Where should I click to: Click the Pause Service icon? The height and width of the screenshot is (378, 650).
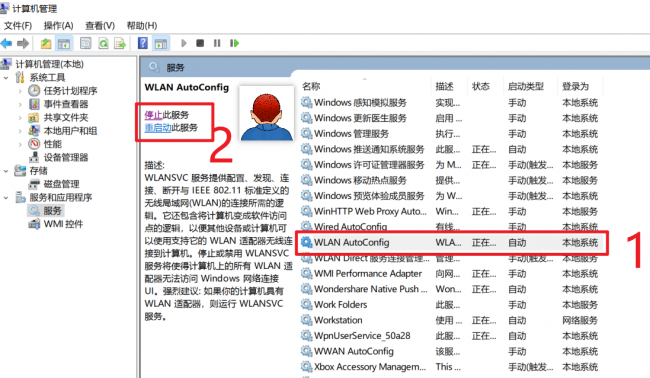coord(217,43)
